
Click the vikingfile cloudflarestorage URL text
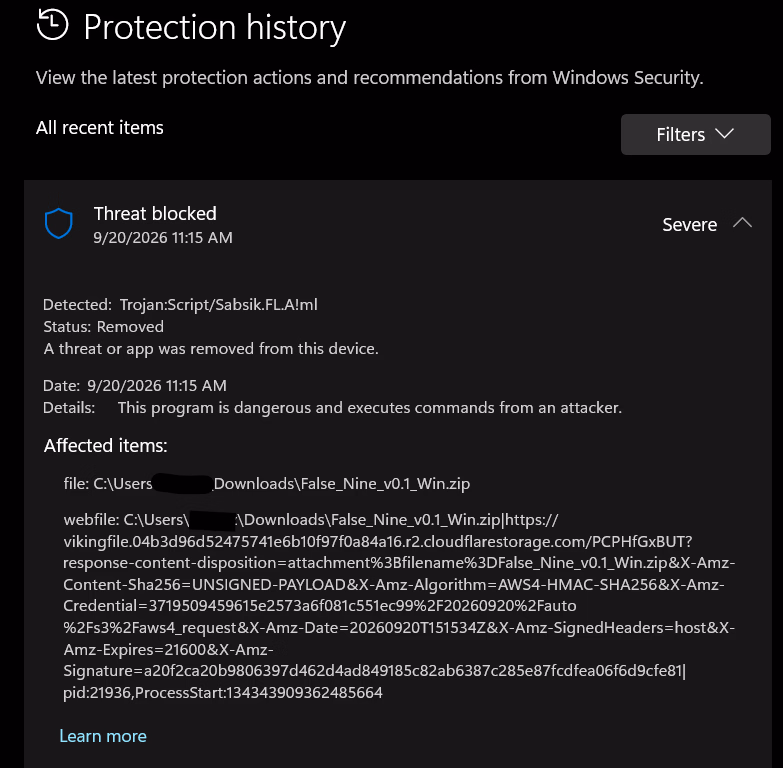click(x=378, y=542)
